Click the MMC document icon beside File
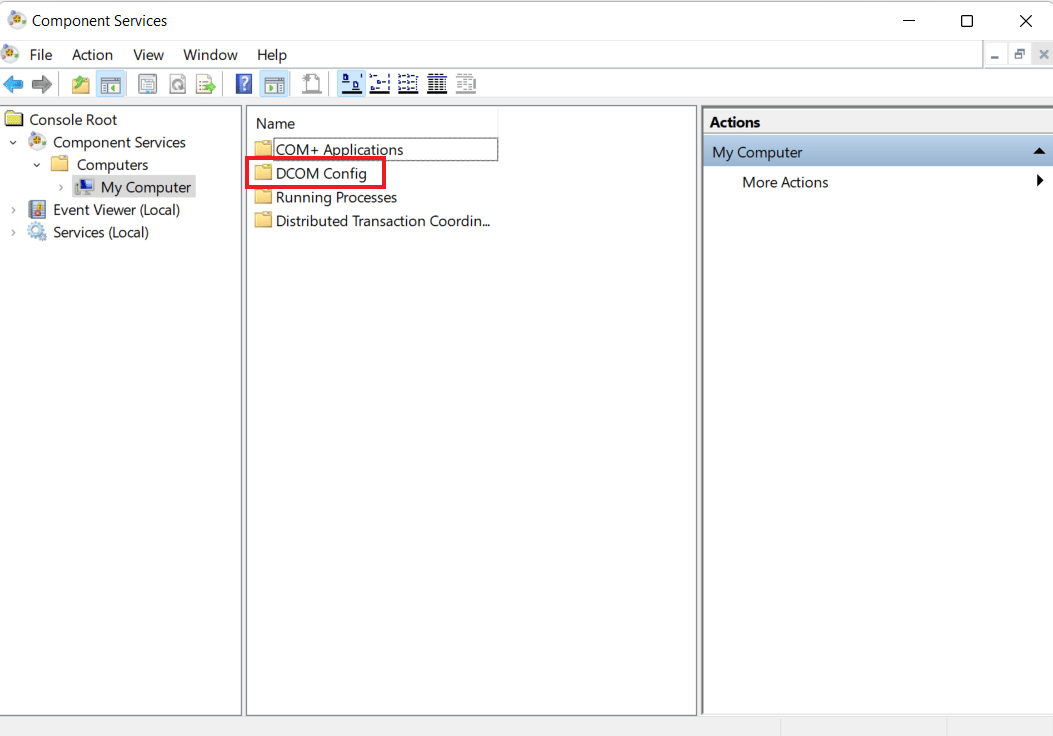Image resolution: width=1053 pixels, height=736 pixels. click(10, 54)
